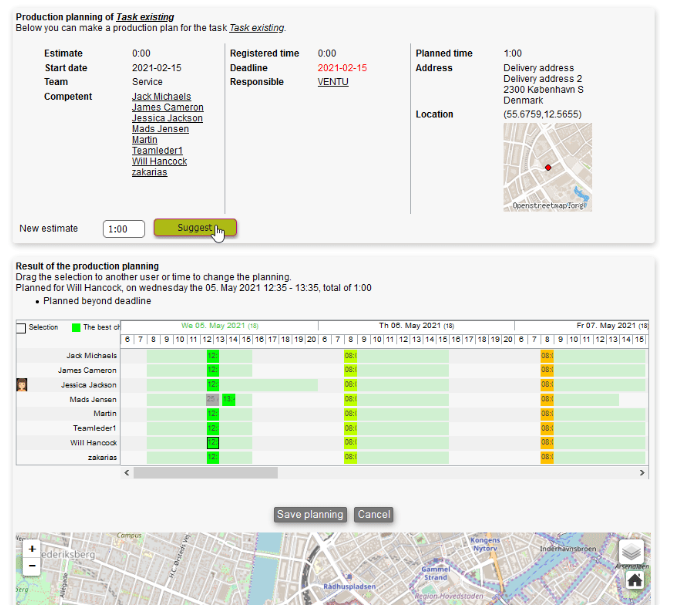Click the home icon on the map
673x609 pixels.
(x=634, y=579)
